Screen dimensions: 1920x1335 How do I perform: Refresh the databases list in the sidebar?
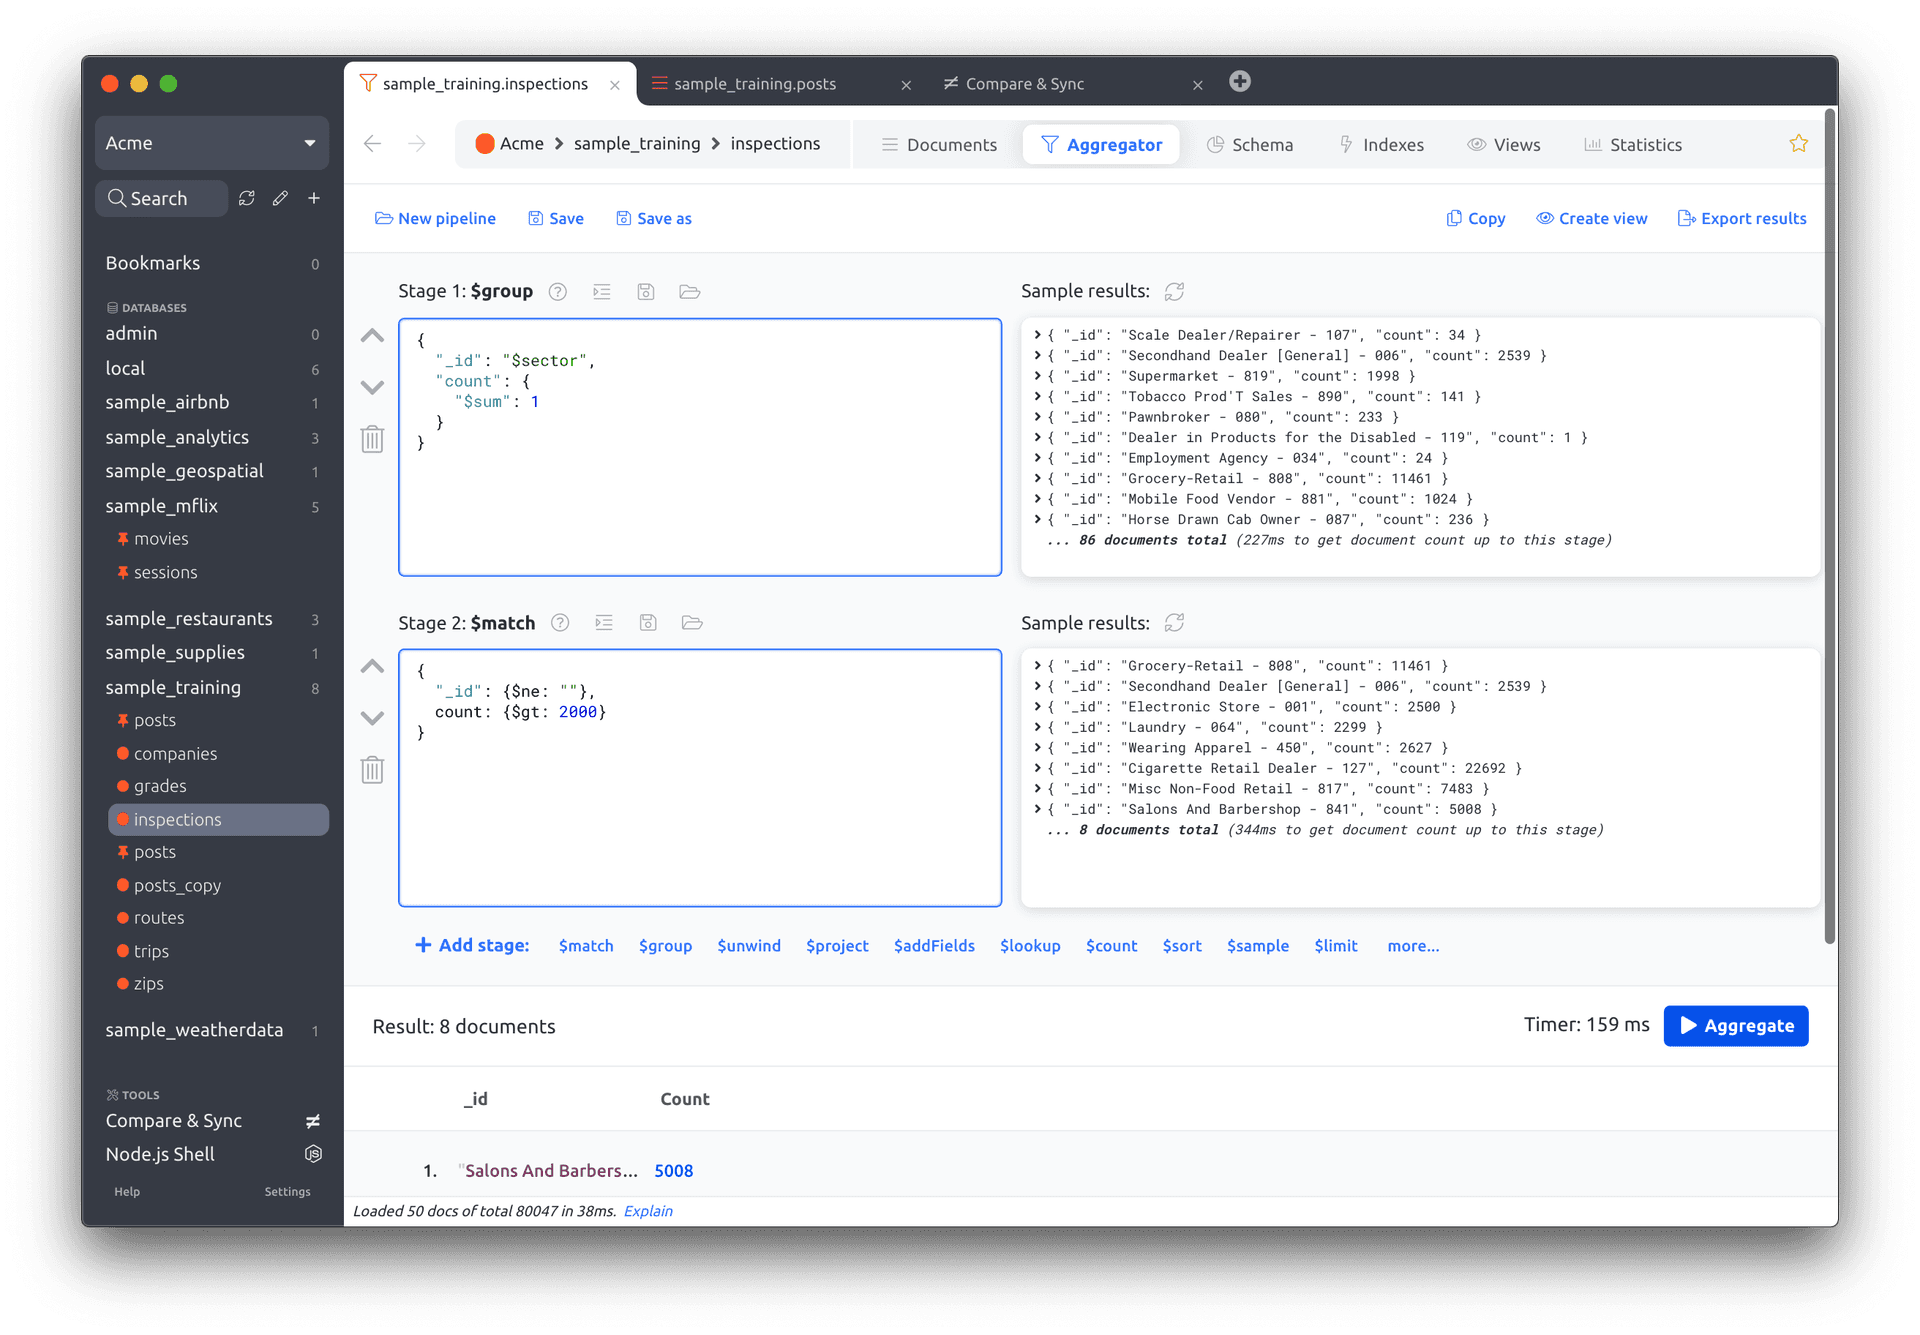tap(247, 198)
